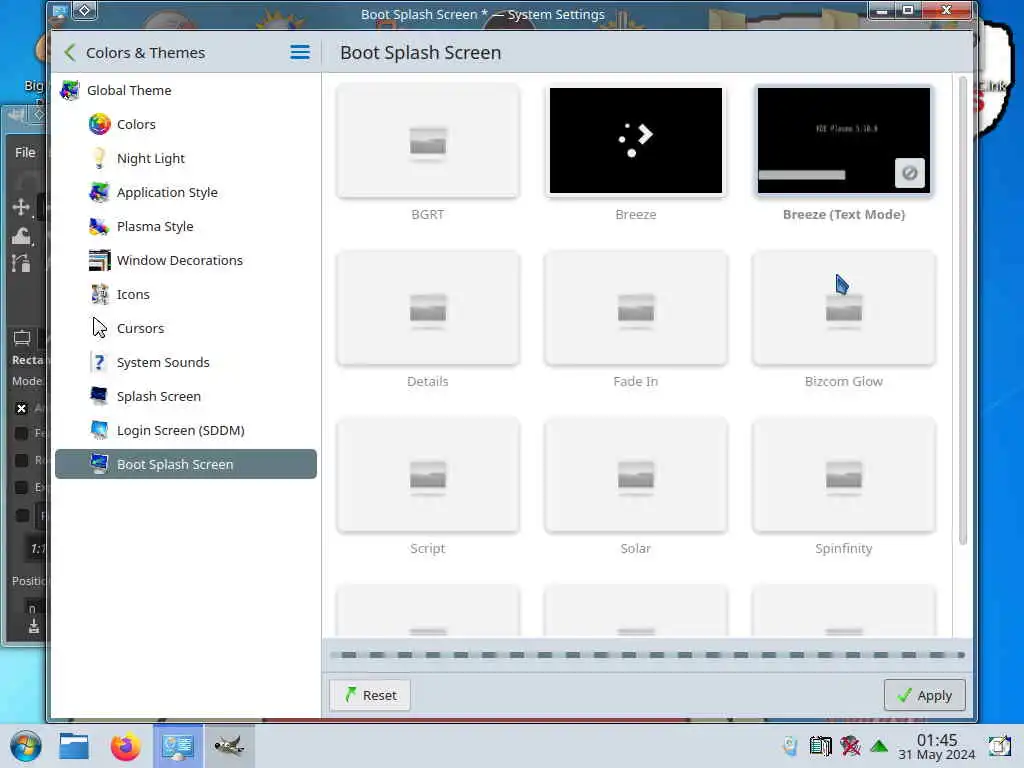Select the Breeze (Text Mode) thumbnail
Viewport: 1024px width, 768px height.
[844, 140]
